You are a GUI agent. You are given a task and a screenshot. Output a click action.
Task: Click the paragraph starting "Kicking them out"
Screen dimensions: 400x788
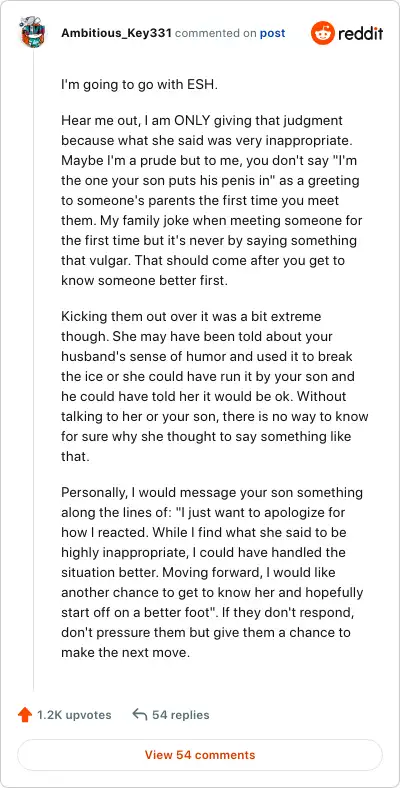(x=215, y=387)
